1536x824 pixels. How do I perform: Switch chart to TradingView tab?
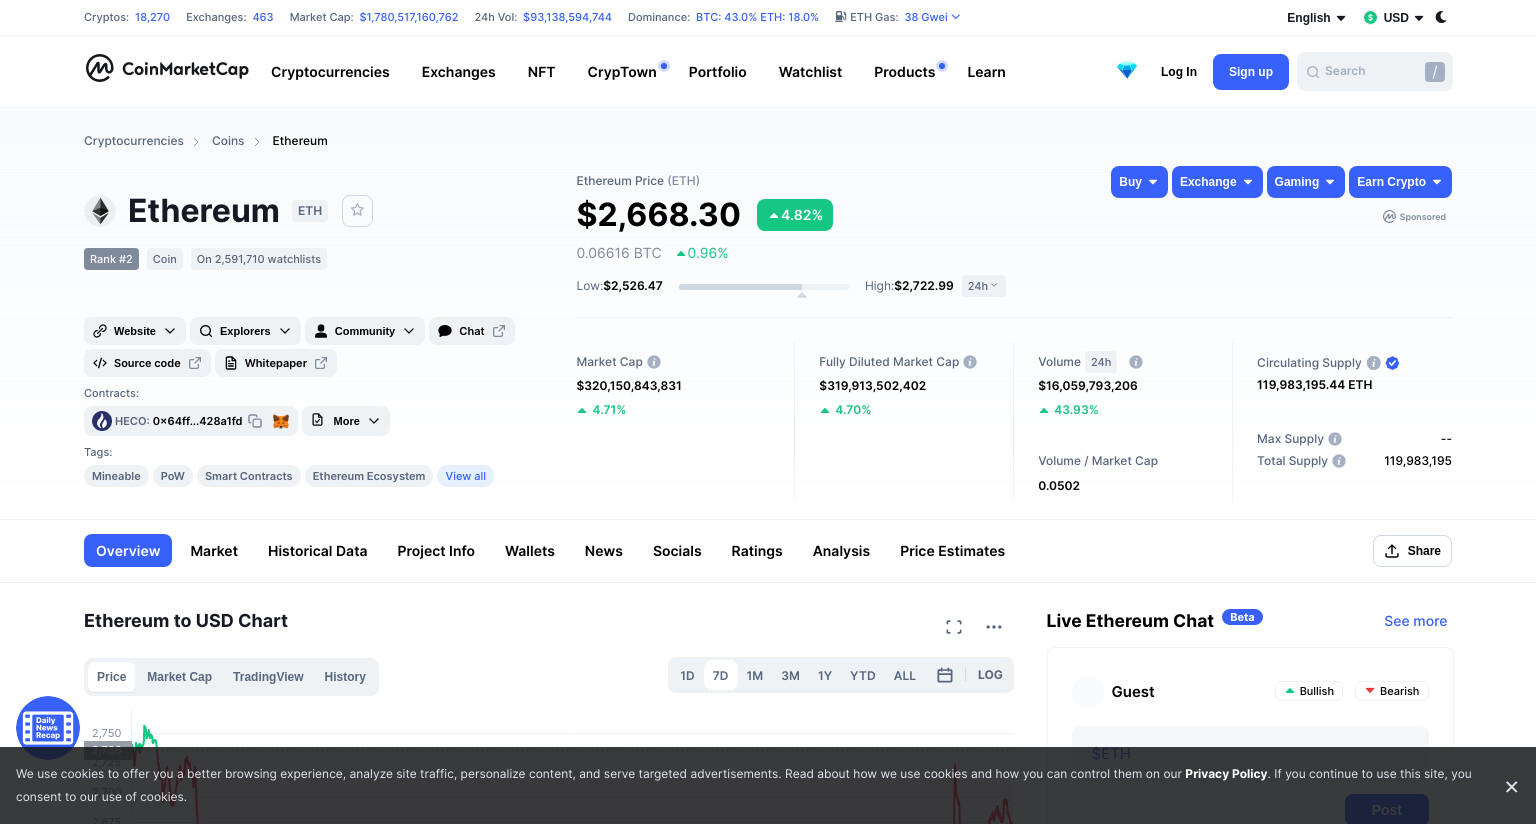(x=268, y=677)
